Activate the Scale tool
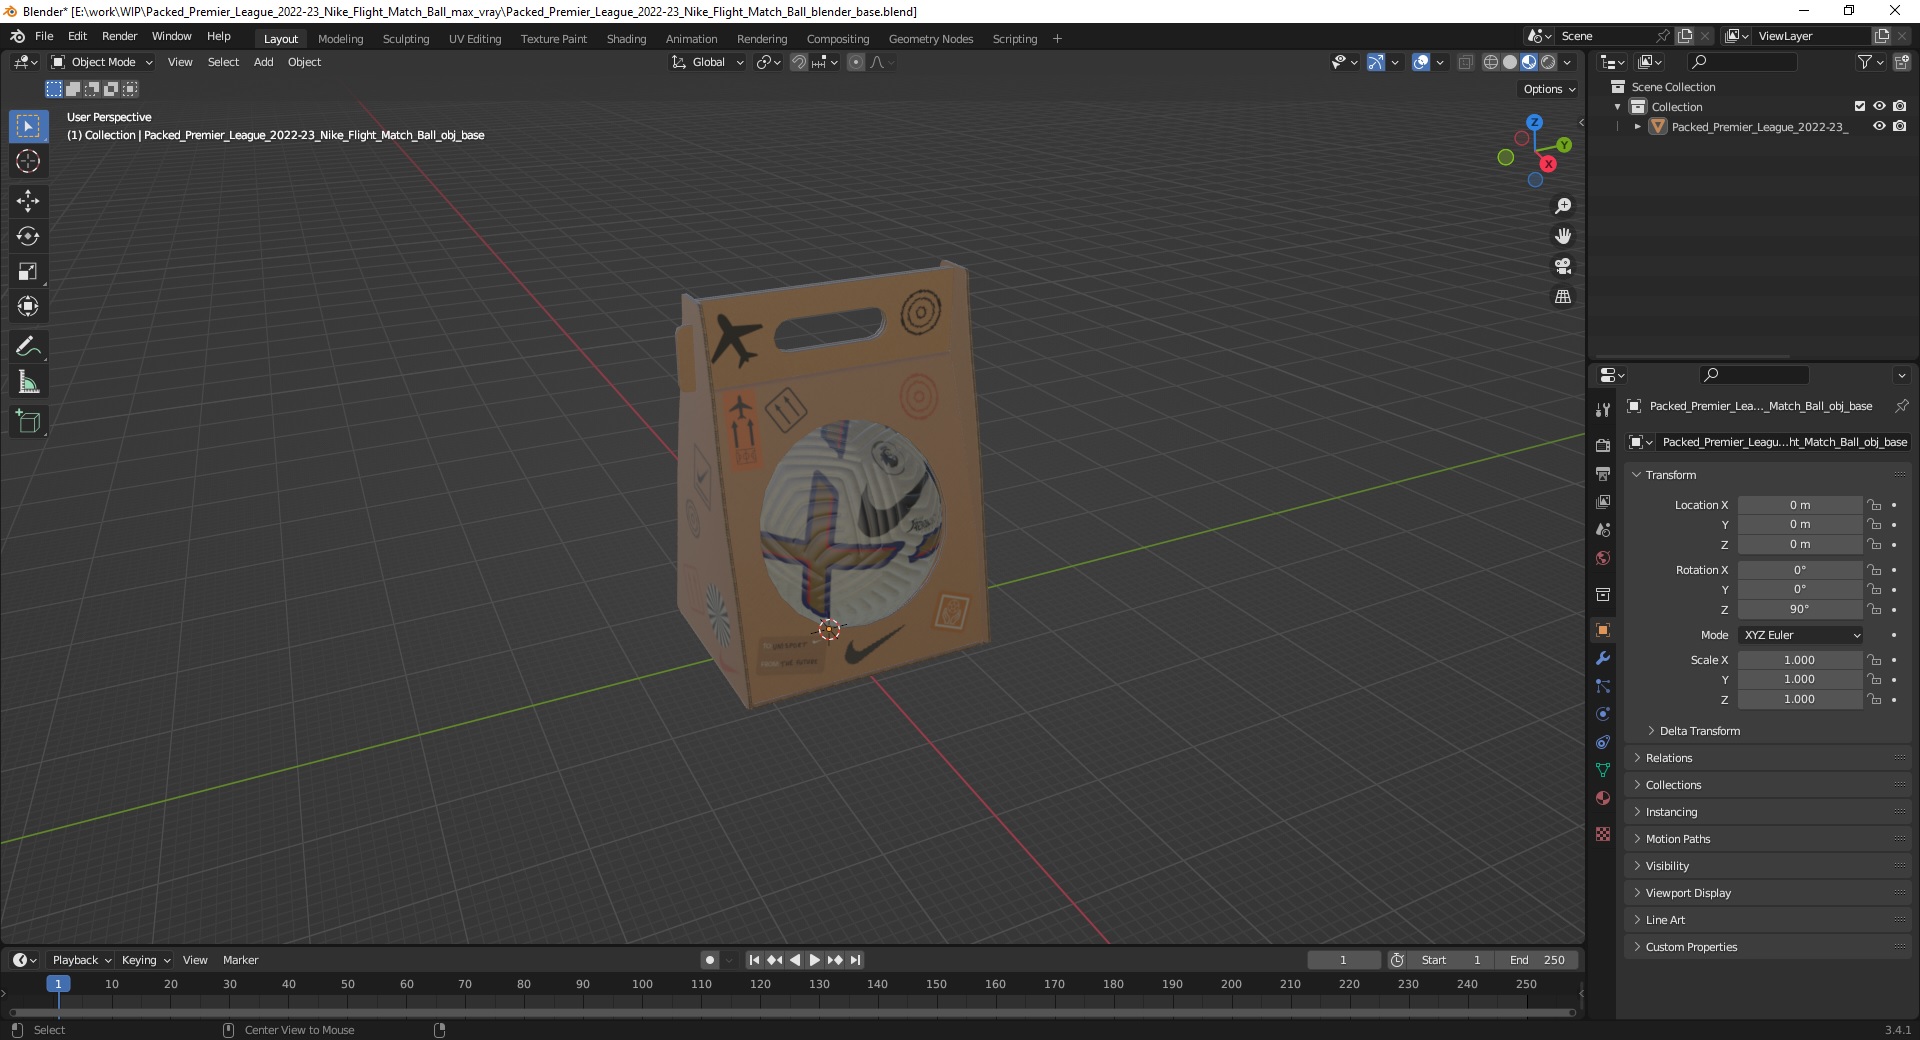The image size is (1920, 1040). tap(28, 271)
